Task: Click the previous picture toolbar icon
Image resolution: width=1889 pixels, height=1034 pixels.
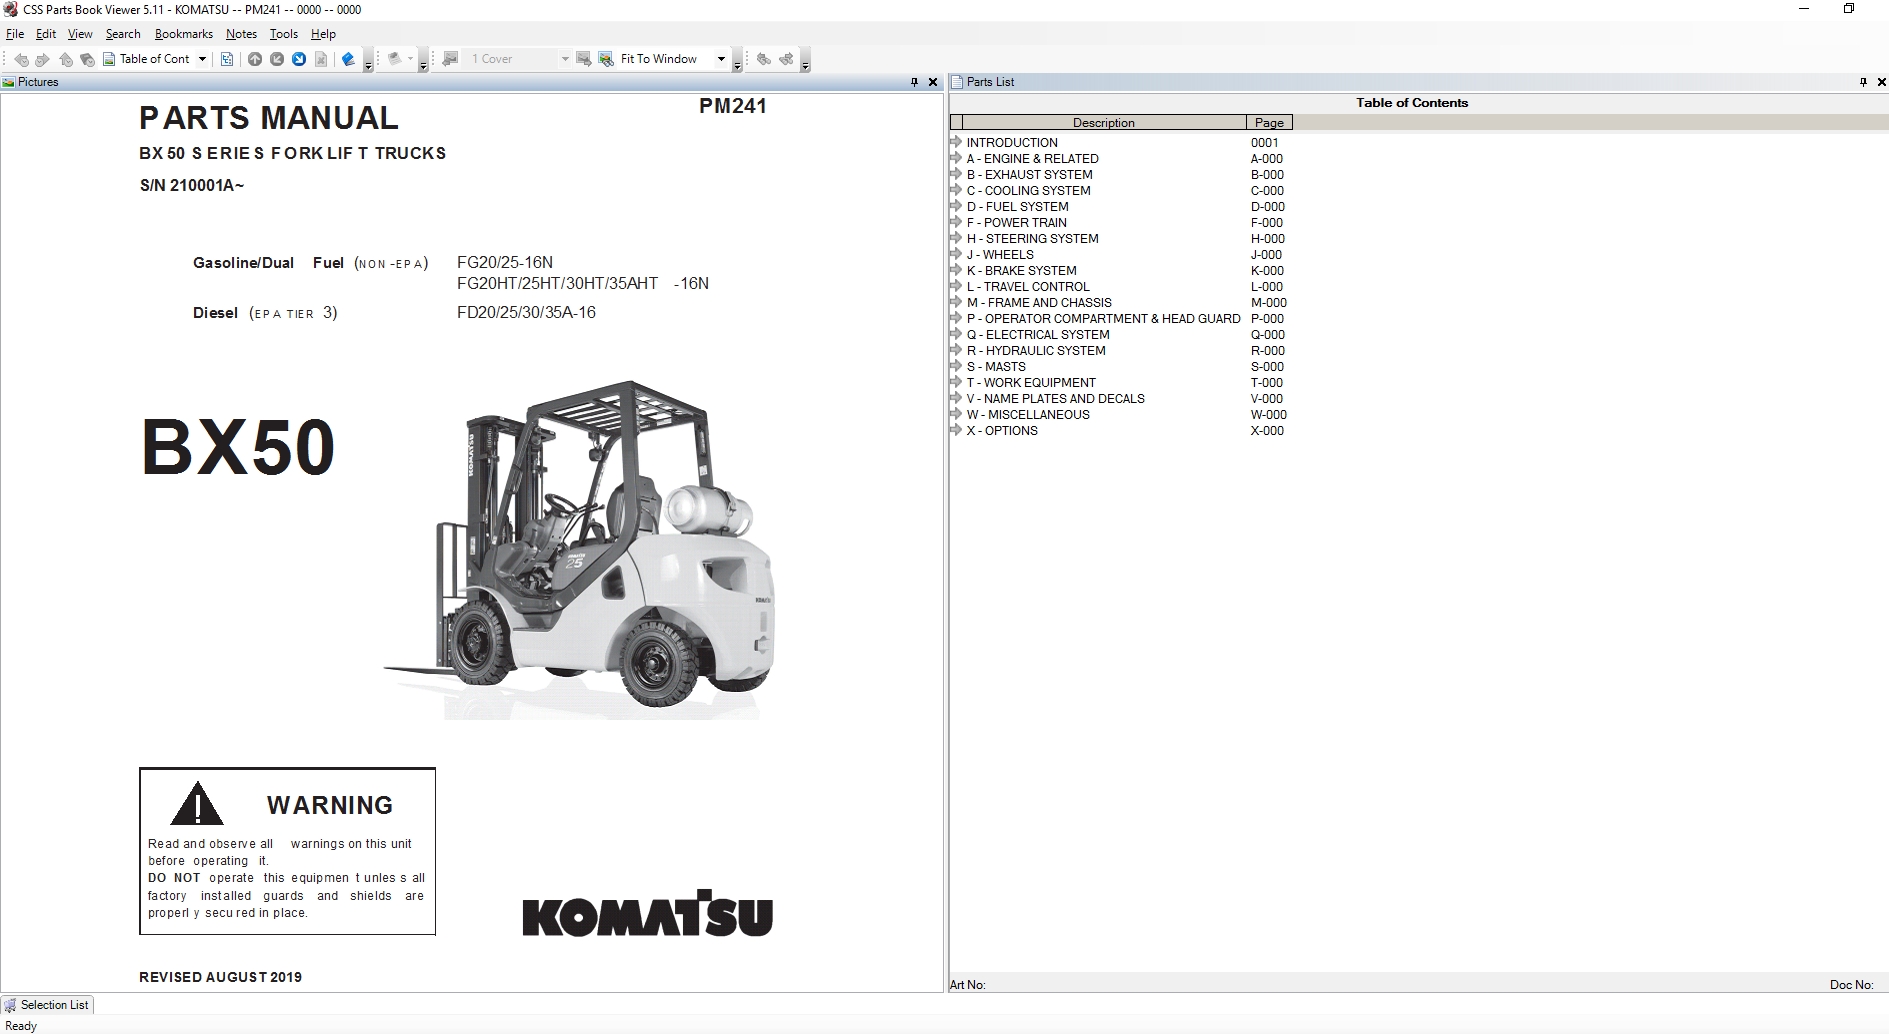Action: coord(451,59)
